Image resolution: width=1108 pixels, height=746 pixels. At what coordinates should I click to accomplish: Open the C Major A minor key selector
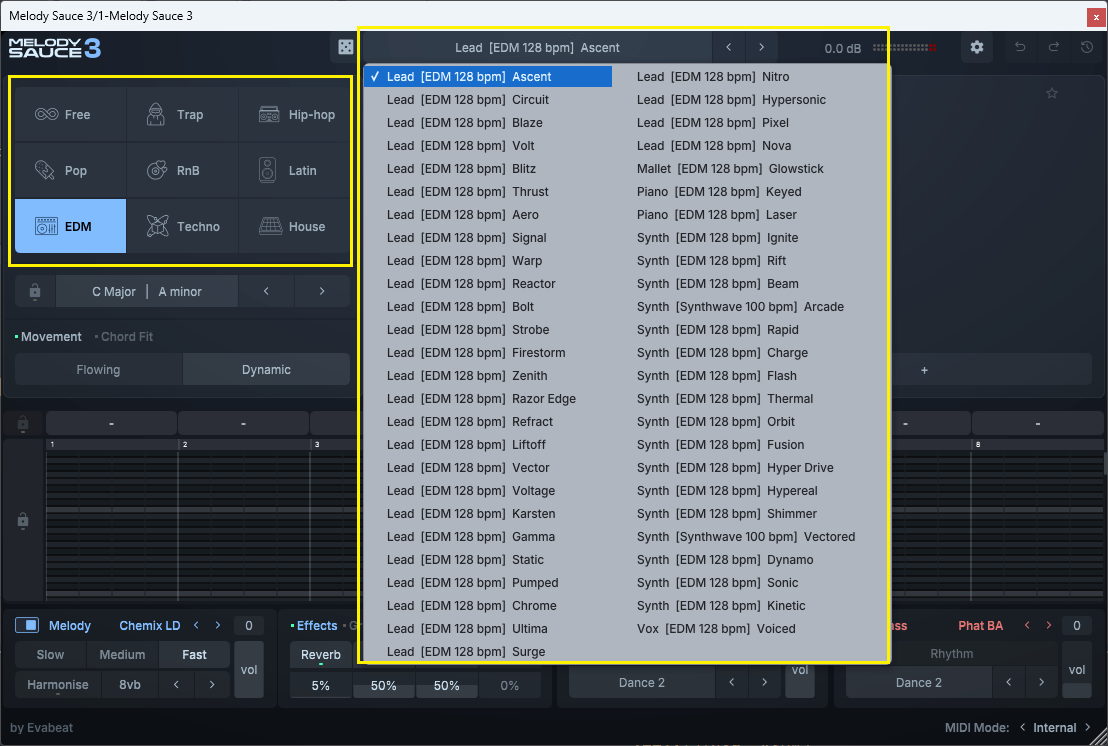(x=147, y=292)
